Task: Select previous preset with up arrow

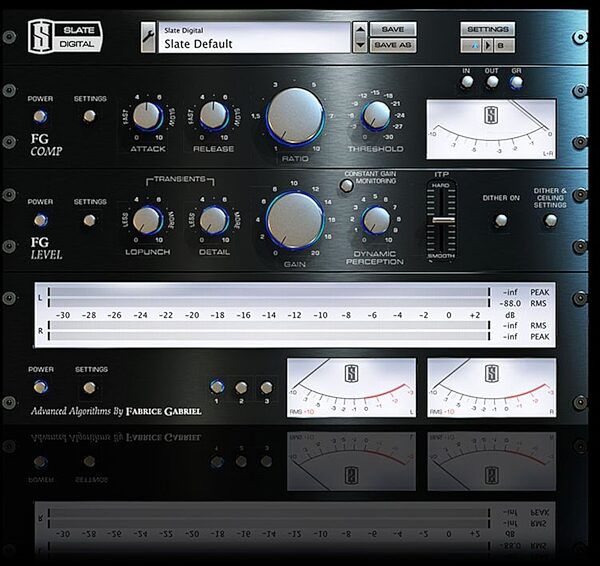Action: point(360,29)
